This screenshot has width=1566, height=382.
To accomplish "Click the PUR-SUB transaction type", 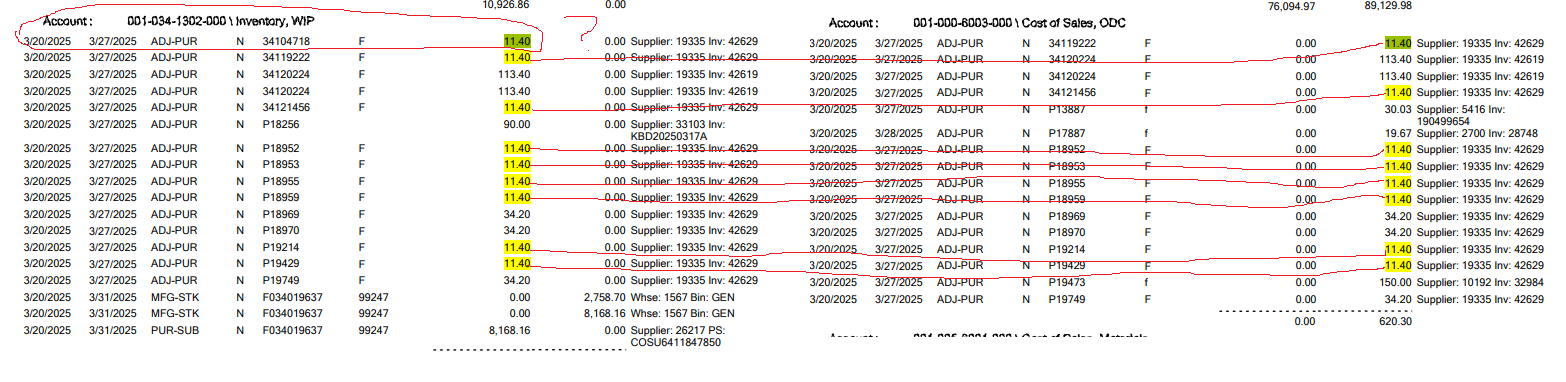I will 174,329.
